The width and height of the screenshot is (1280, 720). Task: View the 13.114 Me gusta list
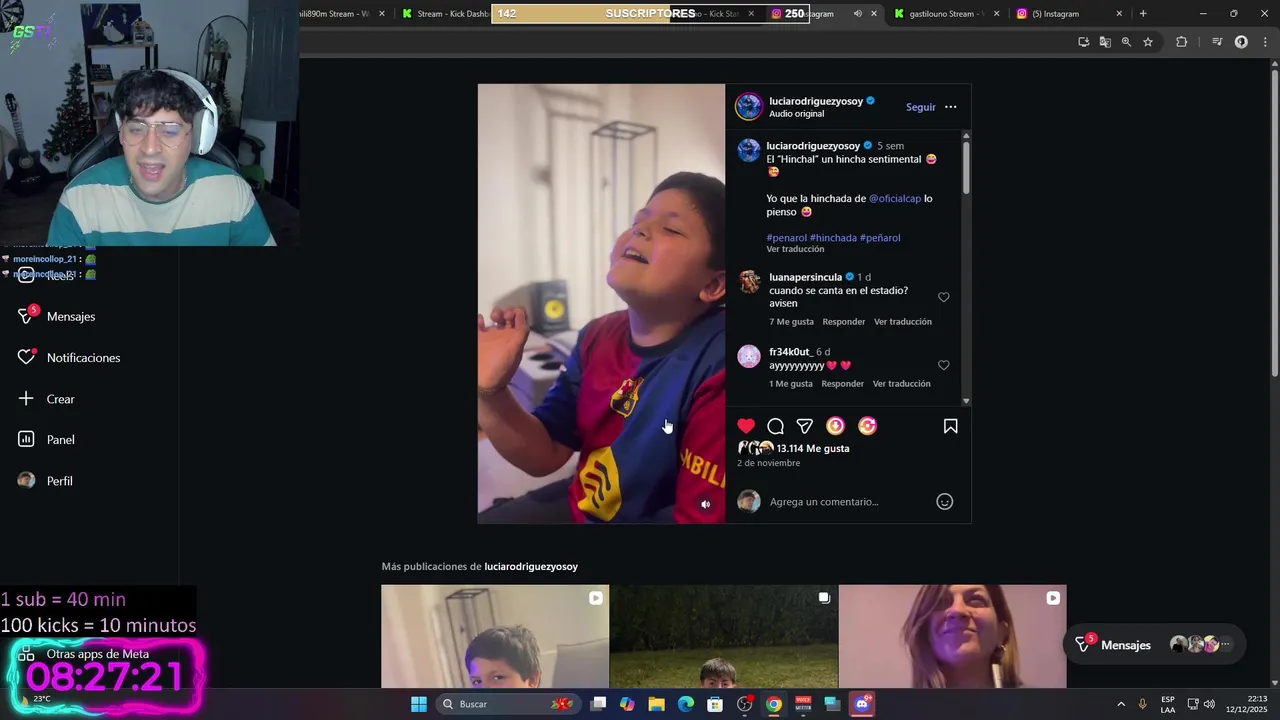tap(812, 449)
